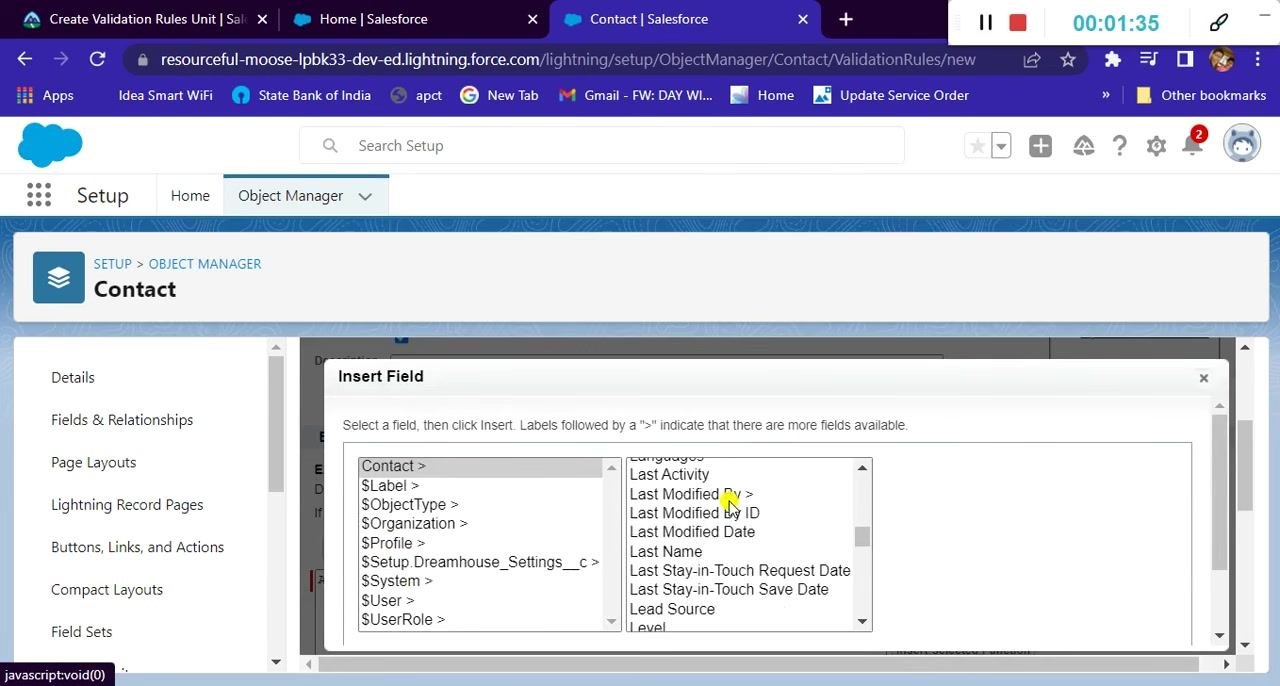The height and width of the screenshot is (686, 1280).
Task: Open the media control queue icon
Action: point(1149,59)
